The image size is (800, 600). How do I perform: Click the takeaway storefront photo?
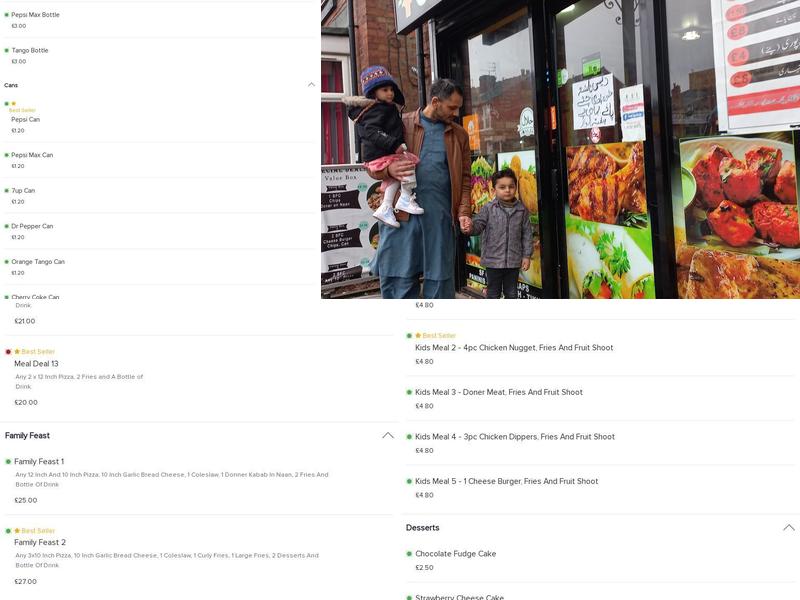[560, 149]
